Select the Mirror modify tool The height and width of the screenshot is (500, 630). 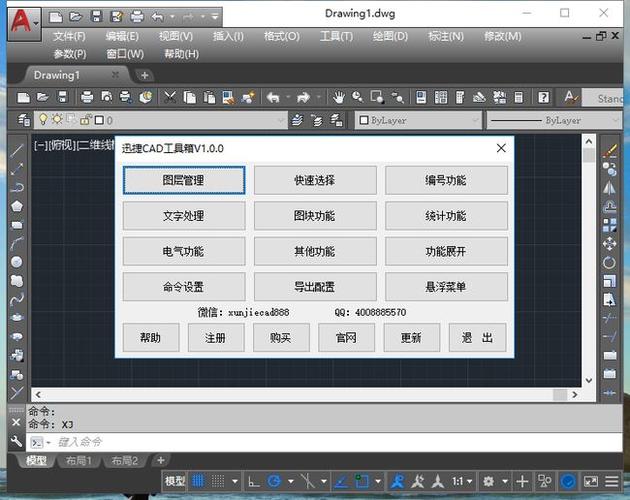point(610,188)
